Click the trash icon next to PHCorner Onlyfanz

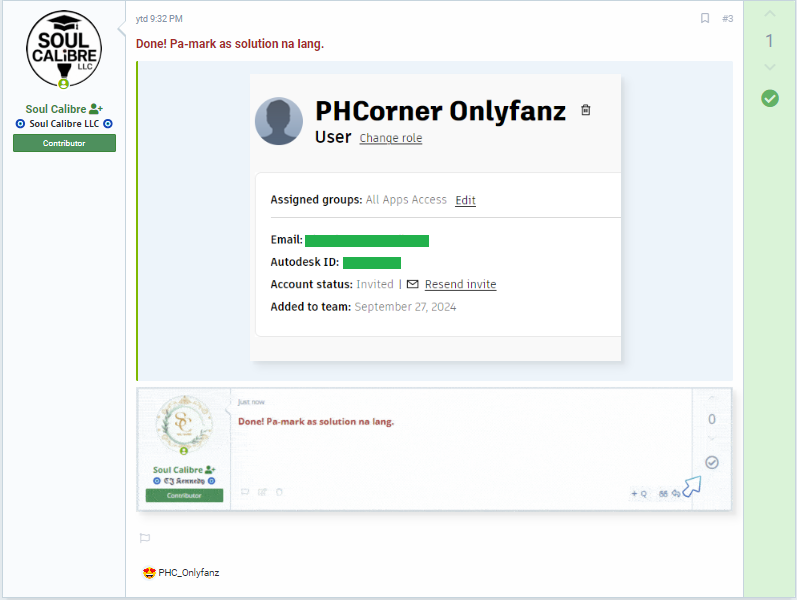click(x=586, y=110)
